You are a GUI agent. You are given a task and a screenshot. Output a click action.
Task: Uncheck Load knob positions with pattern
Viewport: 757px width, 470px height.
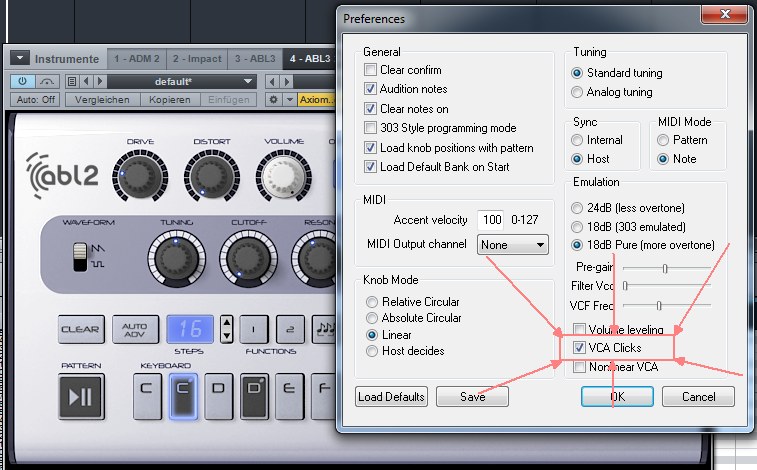(370, 148)
